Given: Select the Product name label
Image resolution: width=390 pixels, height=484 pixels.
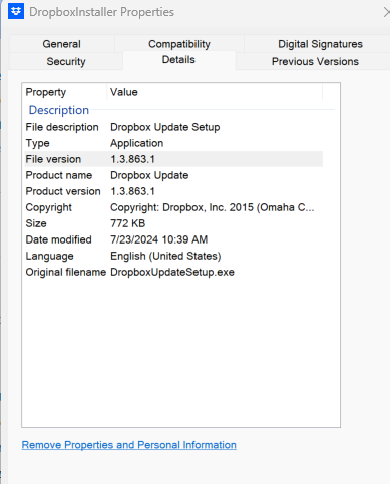Looking at the screenshot, I should click(59, 175).
